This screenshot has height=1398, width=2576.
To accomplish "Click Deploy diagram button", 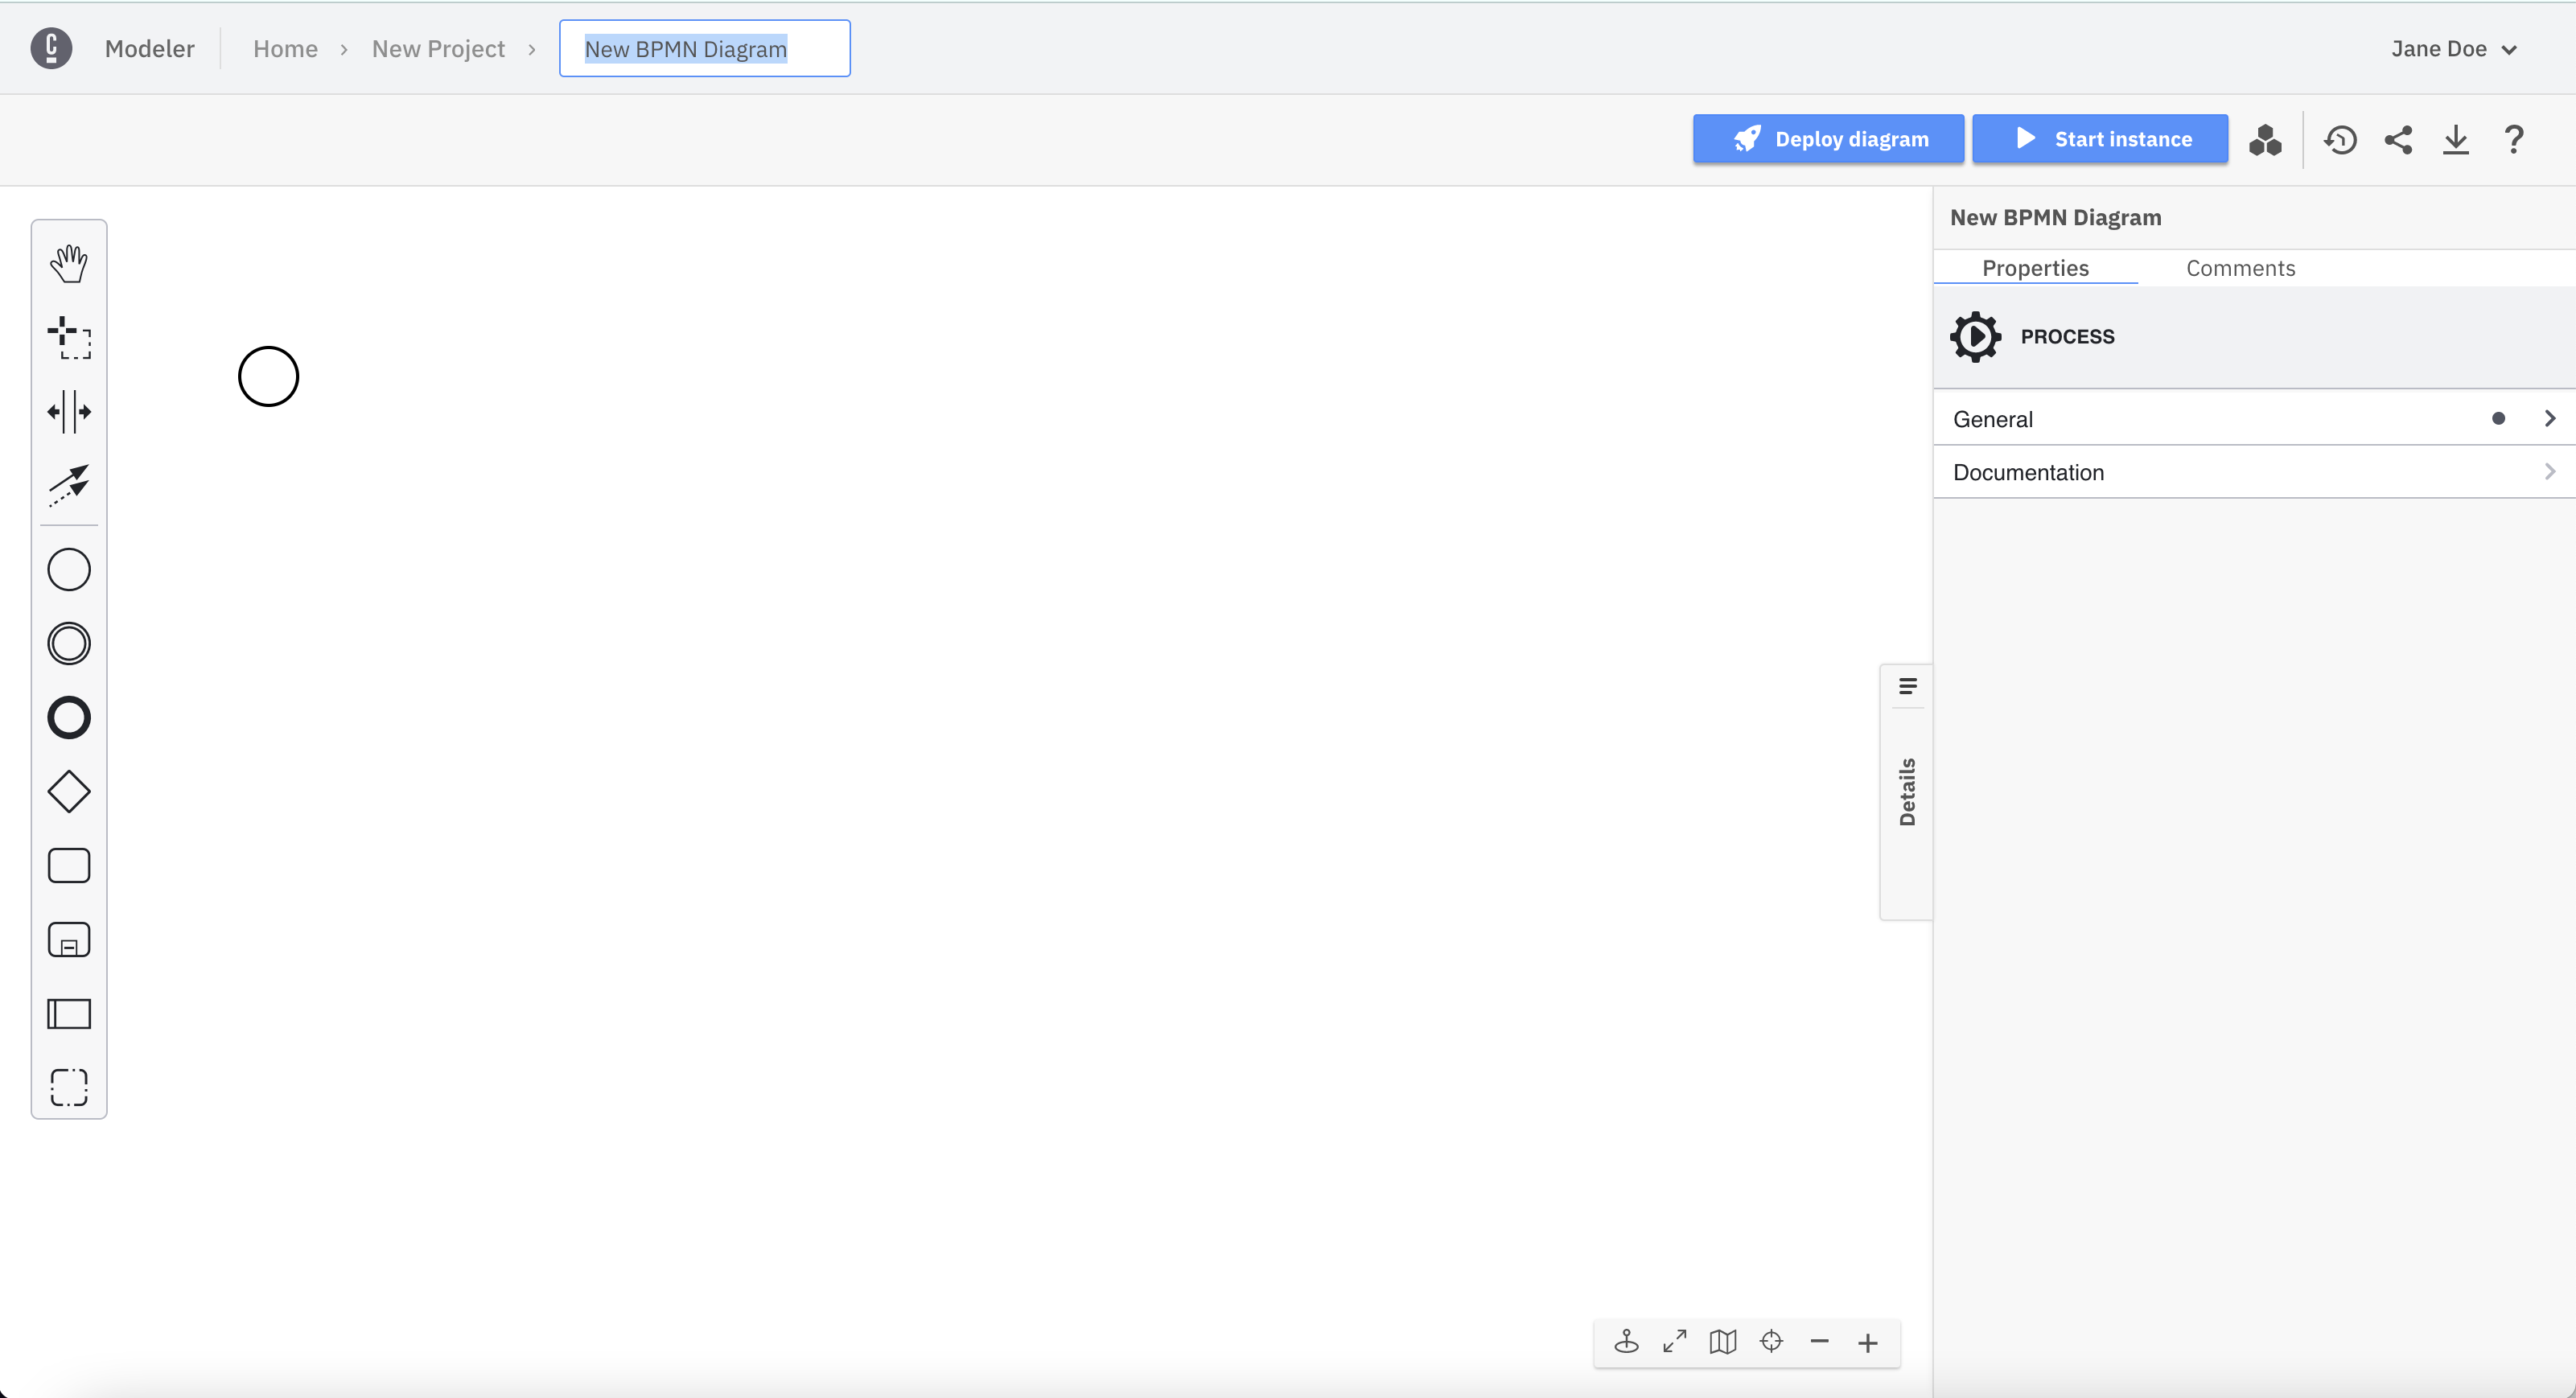I will 1830,138.
